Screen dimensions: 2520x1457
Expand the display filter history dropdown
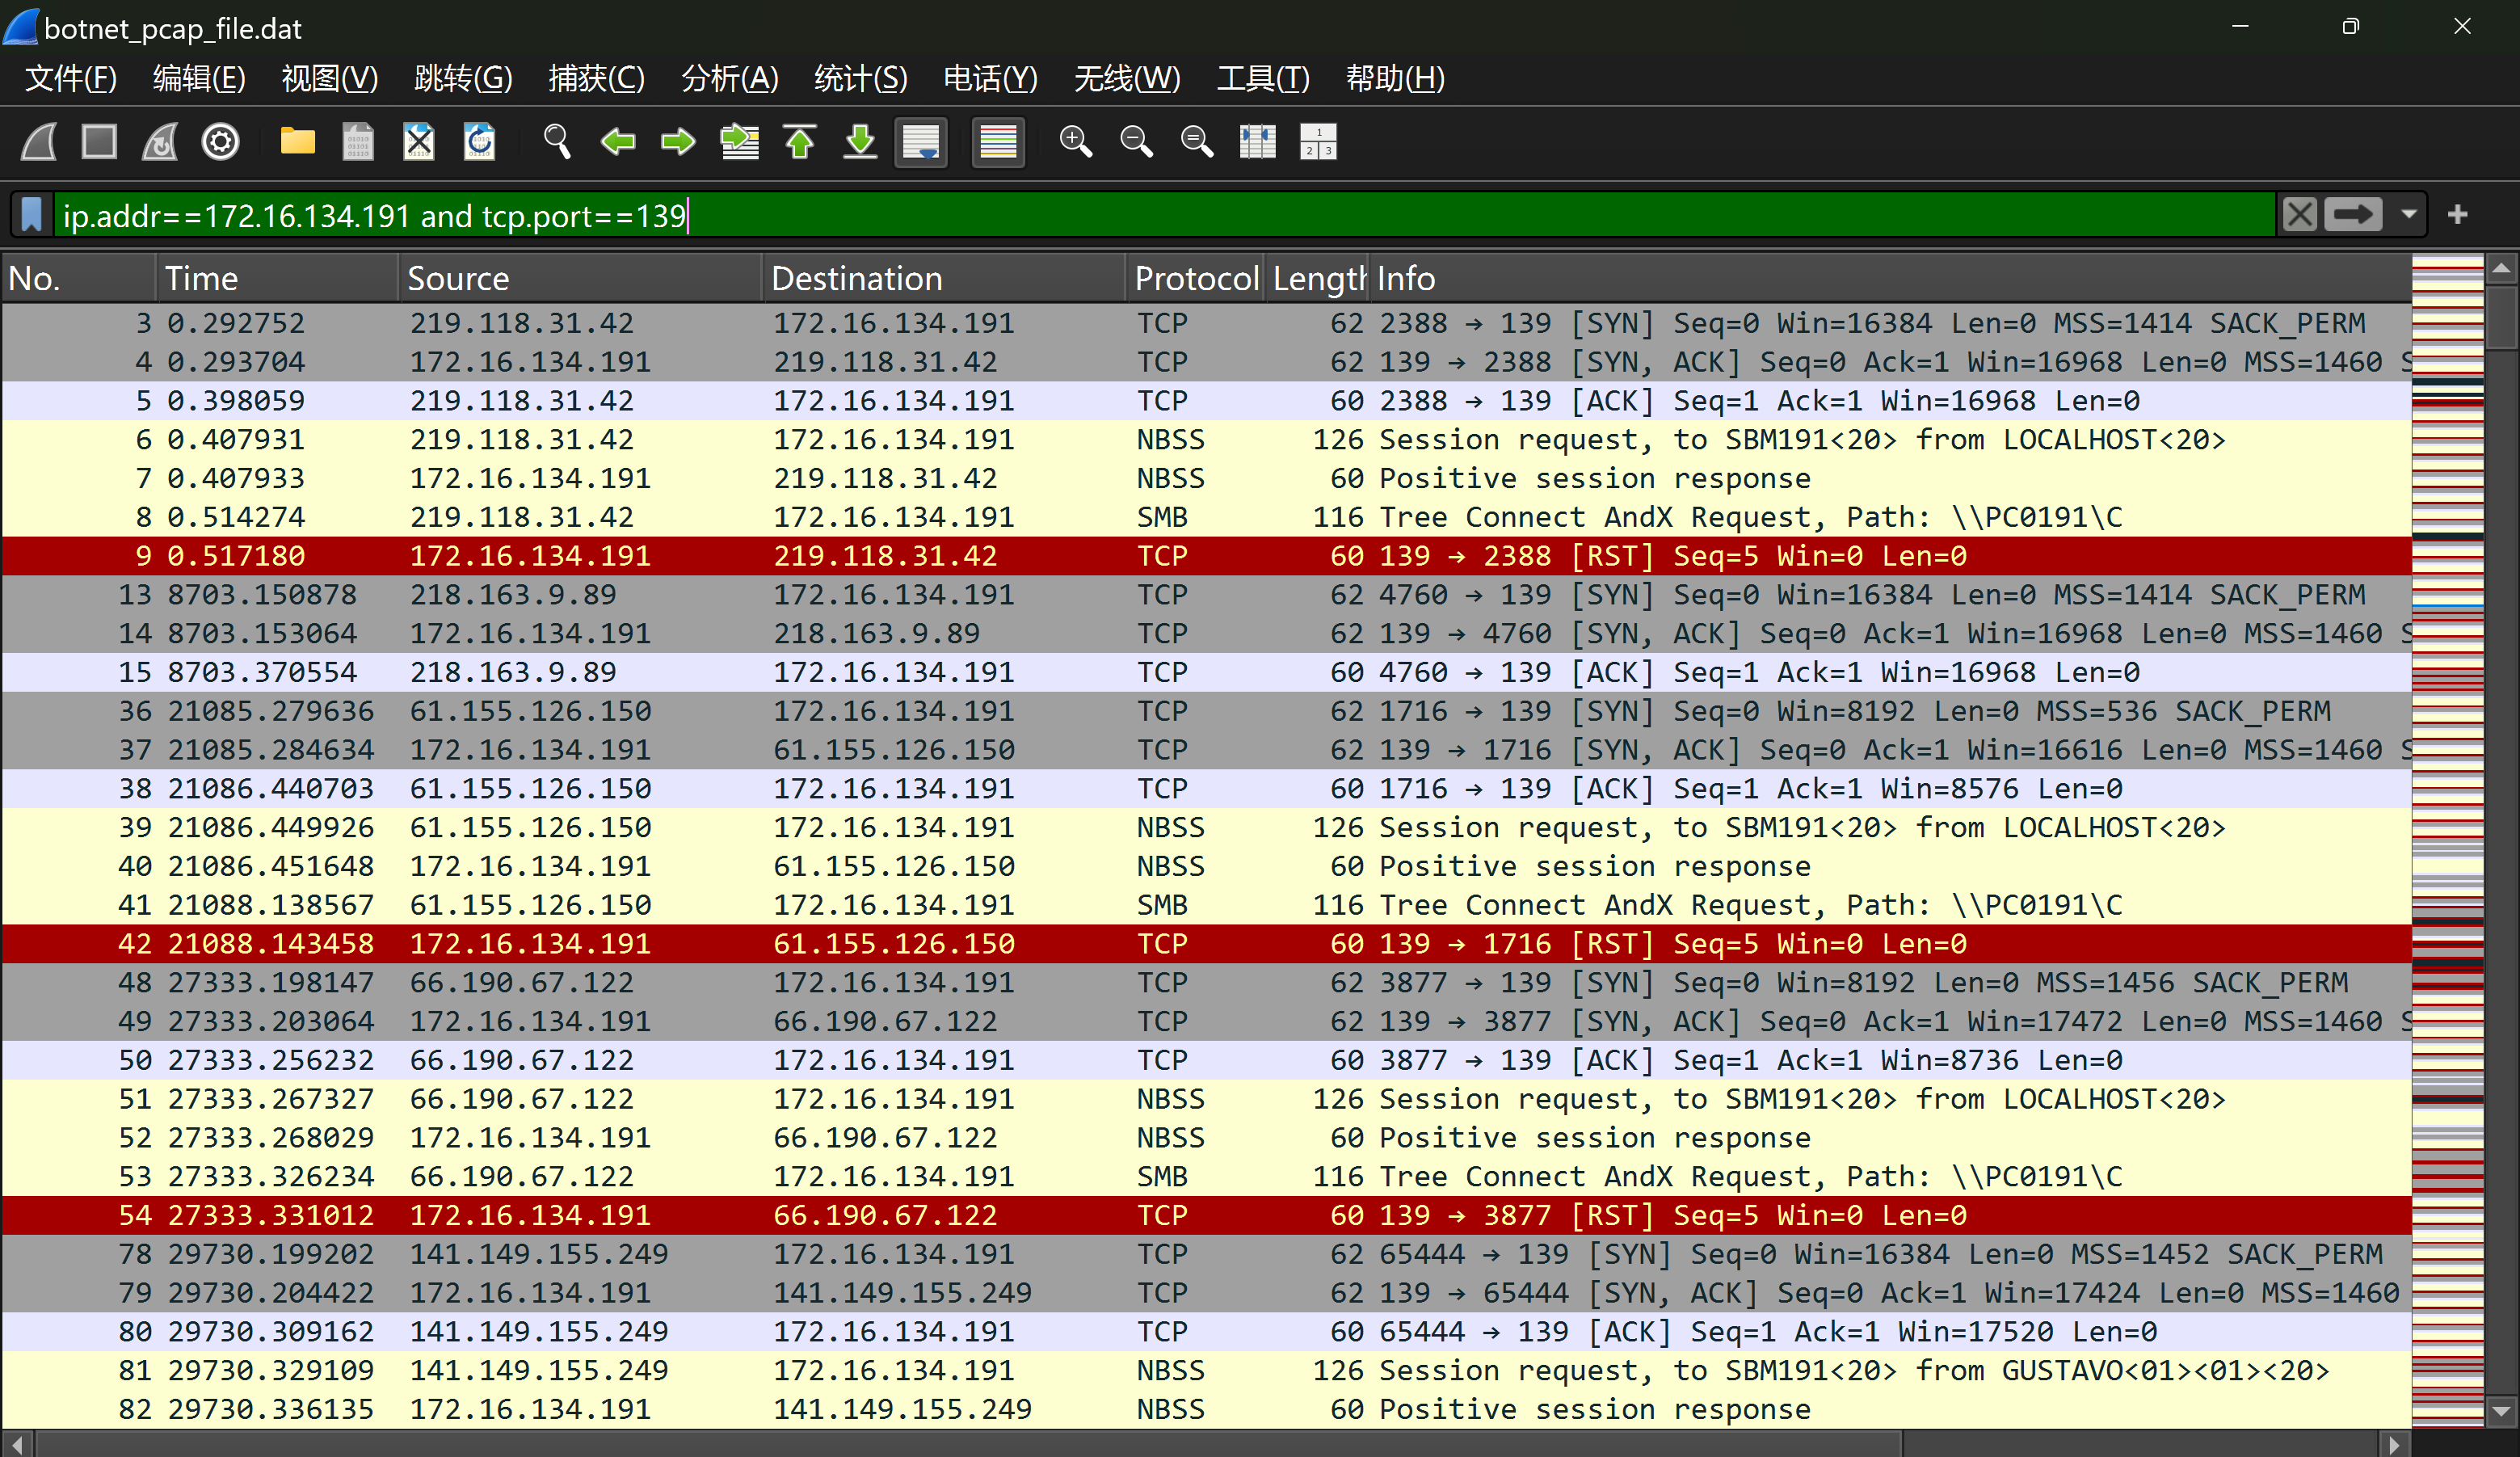2408,215
